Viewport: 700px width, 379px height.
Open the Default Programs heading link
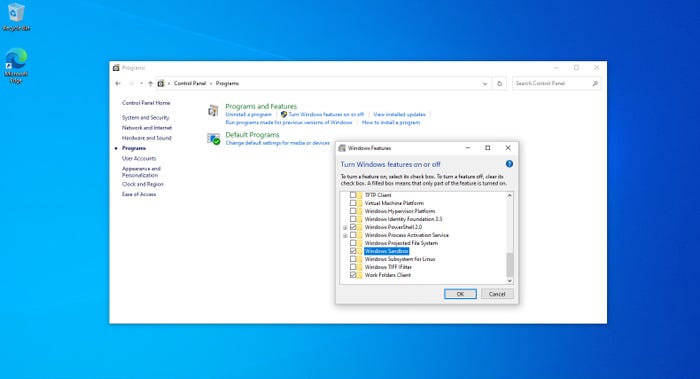point(252,135)
